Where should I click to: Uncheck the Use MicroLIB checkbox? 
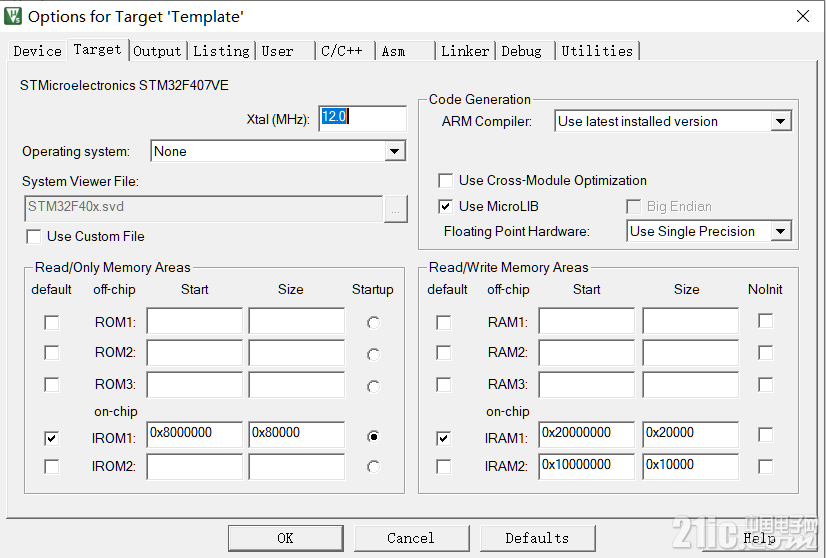pos(446,207)
